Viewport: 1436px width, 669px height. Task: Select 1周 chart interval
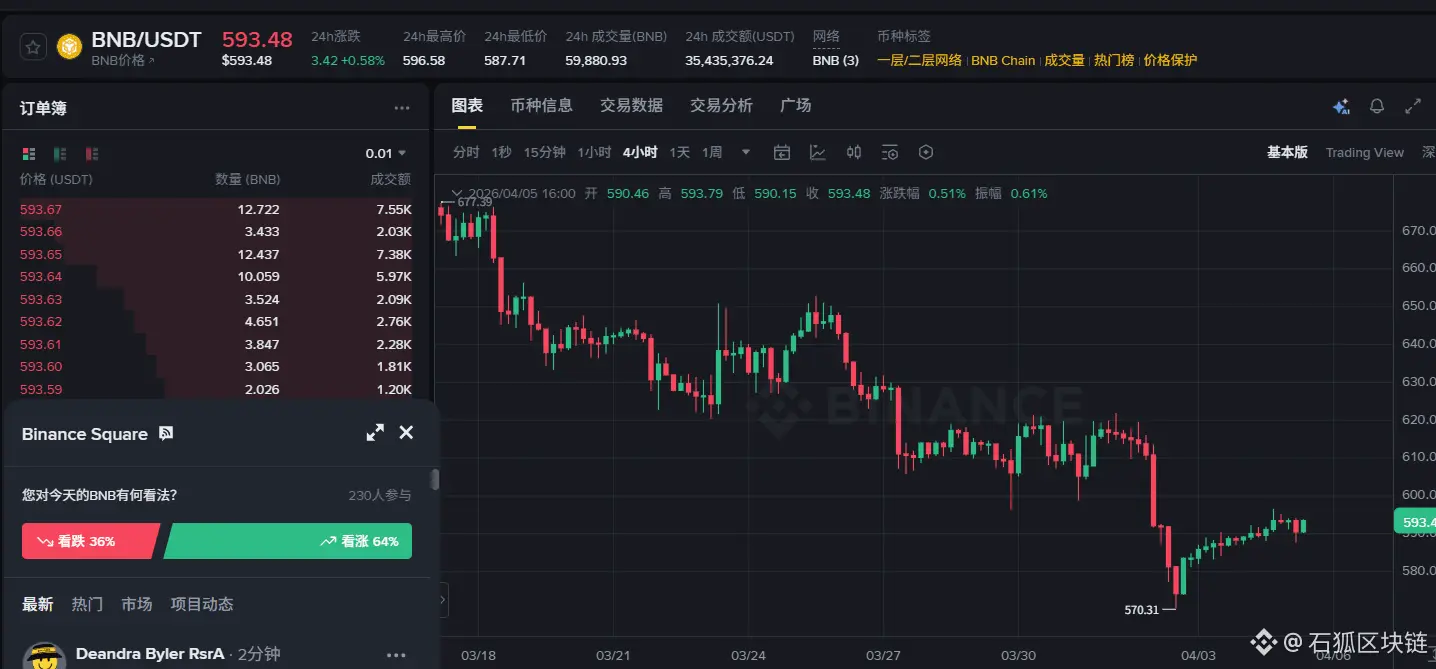coord(712,152)
